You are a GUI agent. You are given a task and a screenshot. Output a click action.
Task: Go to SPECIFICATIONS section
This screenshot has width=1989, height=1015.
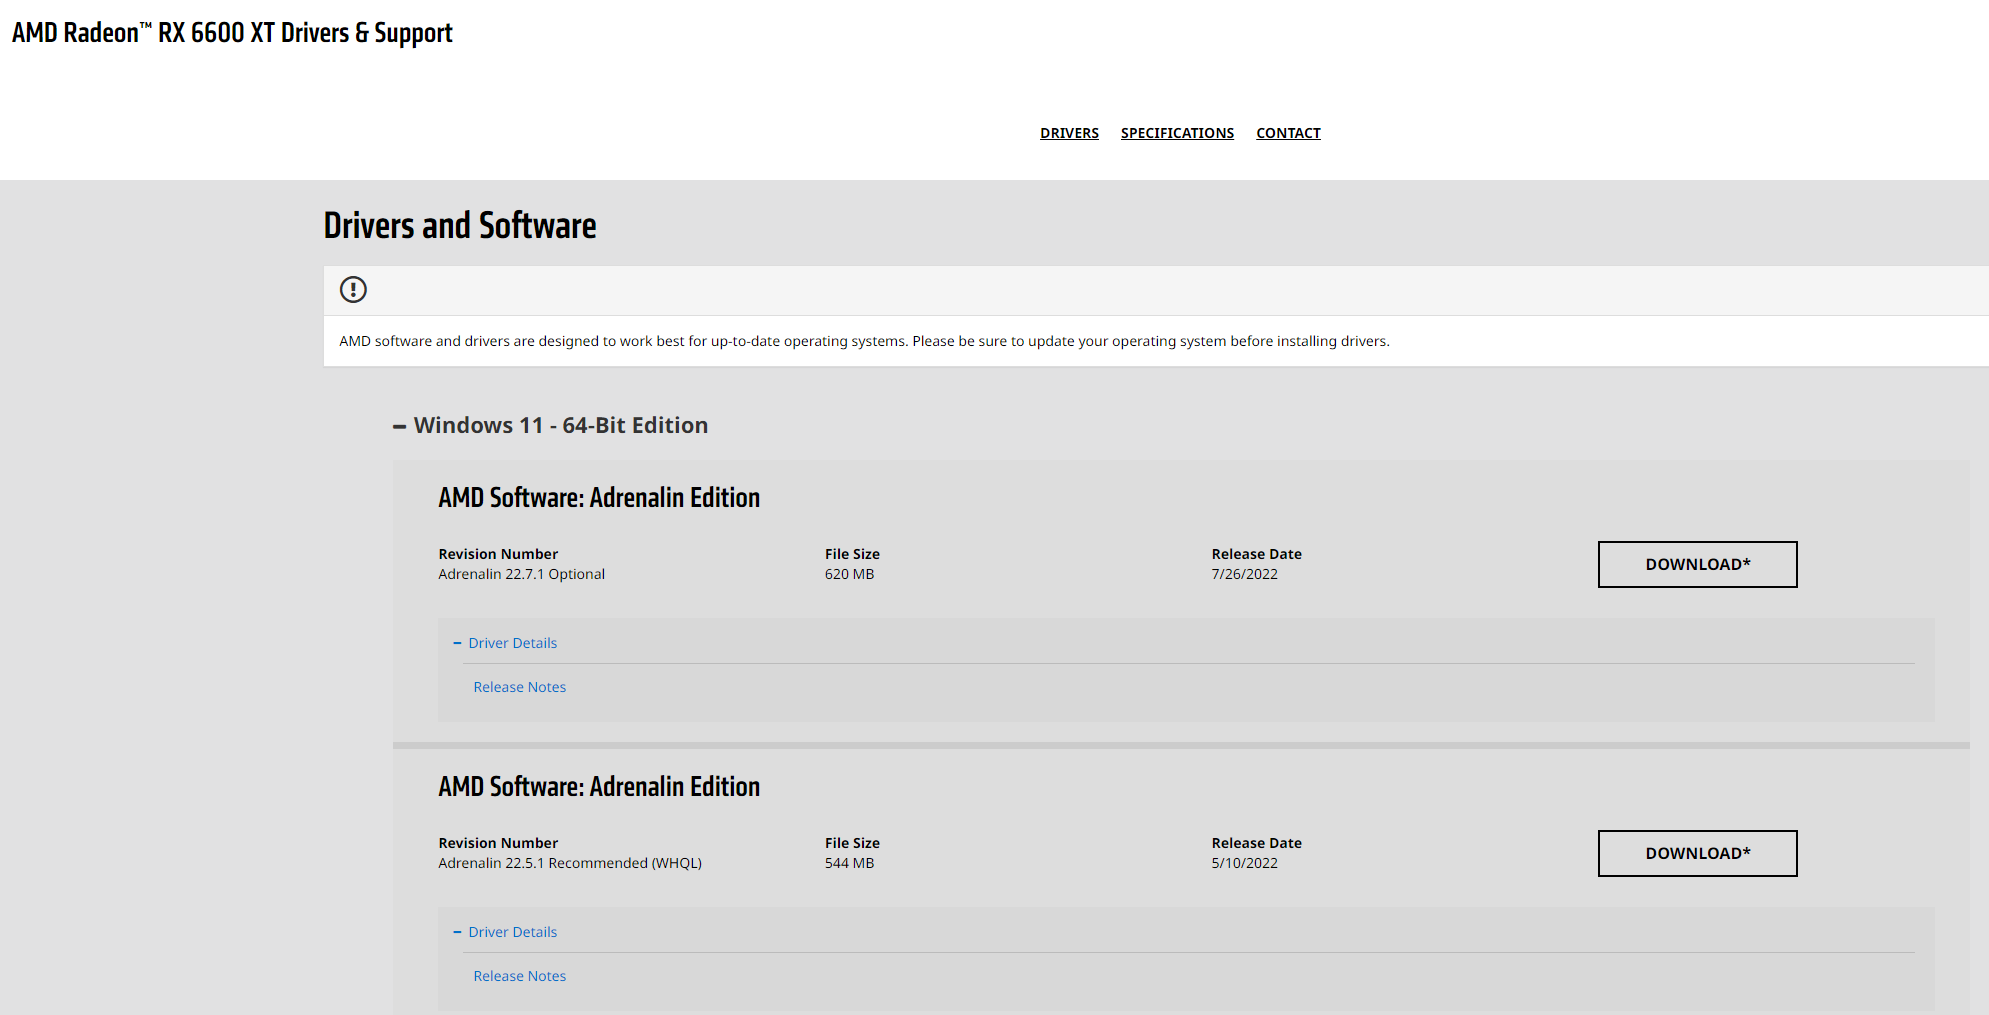(x=1177, y=133)
